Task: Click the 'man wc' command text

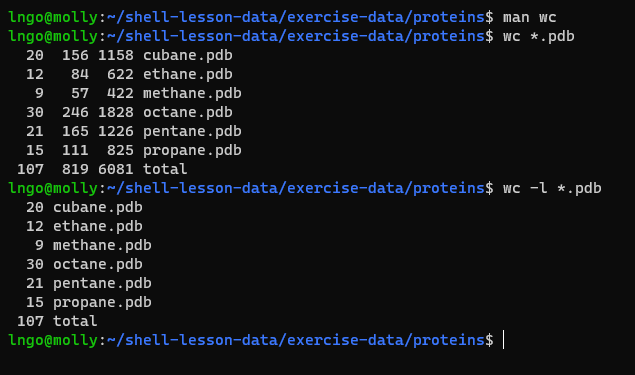Action: point(529,17)
